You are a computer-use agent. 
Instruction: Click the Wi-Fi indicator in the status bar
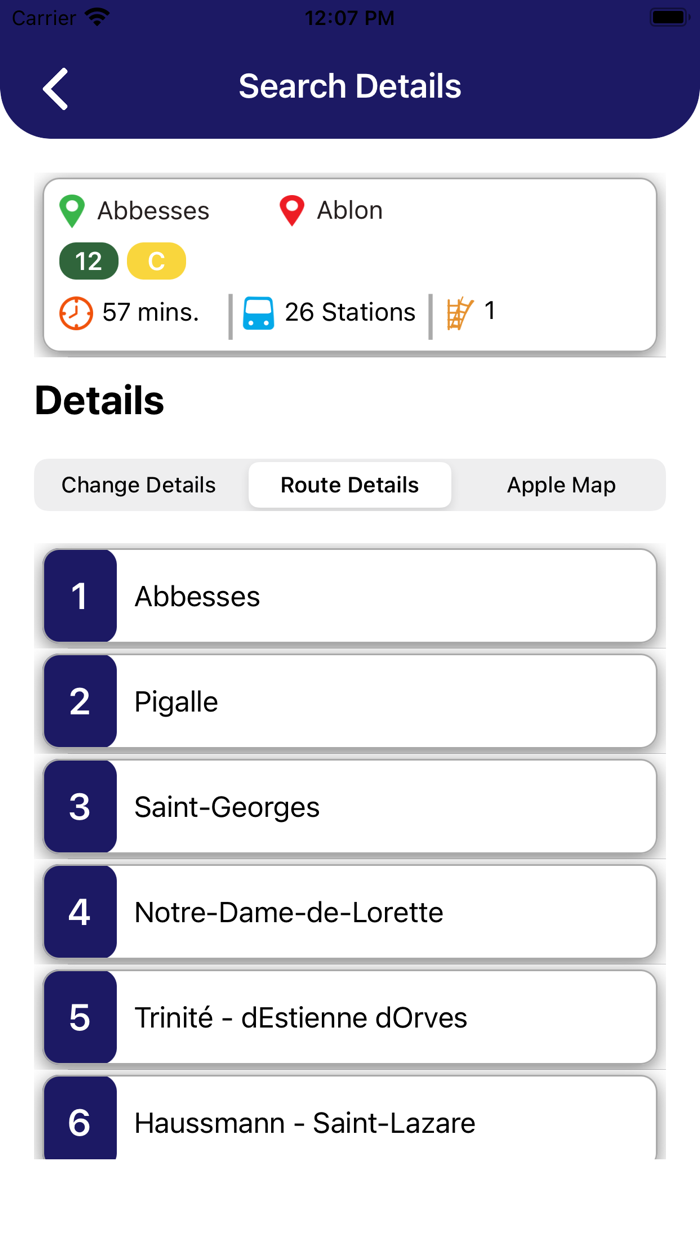click(x=96, y=16)
